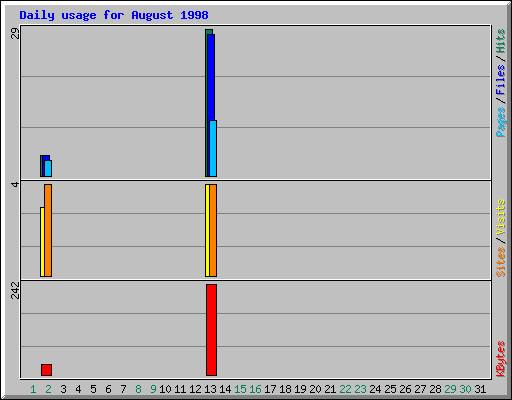Select the orange Sites bar for day 2
This screenshot has width=512, height=400.
48,230
